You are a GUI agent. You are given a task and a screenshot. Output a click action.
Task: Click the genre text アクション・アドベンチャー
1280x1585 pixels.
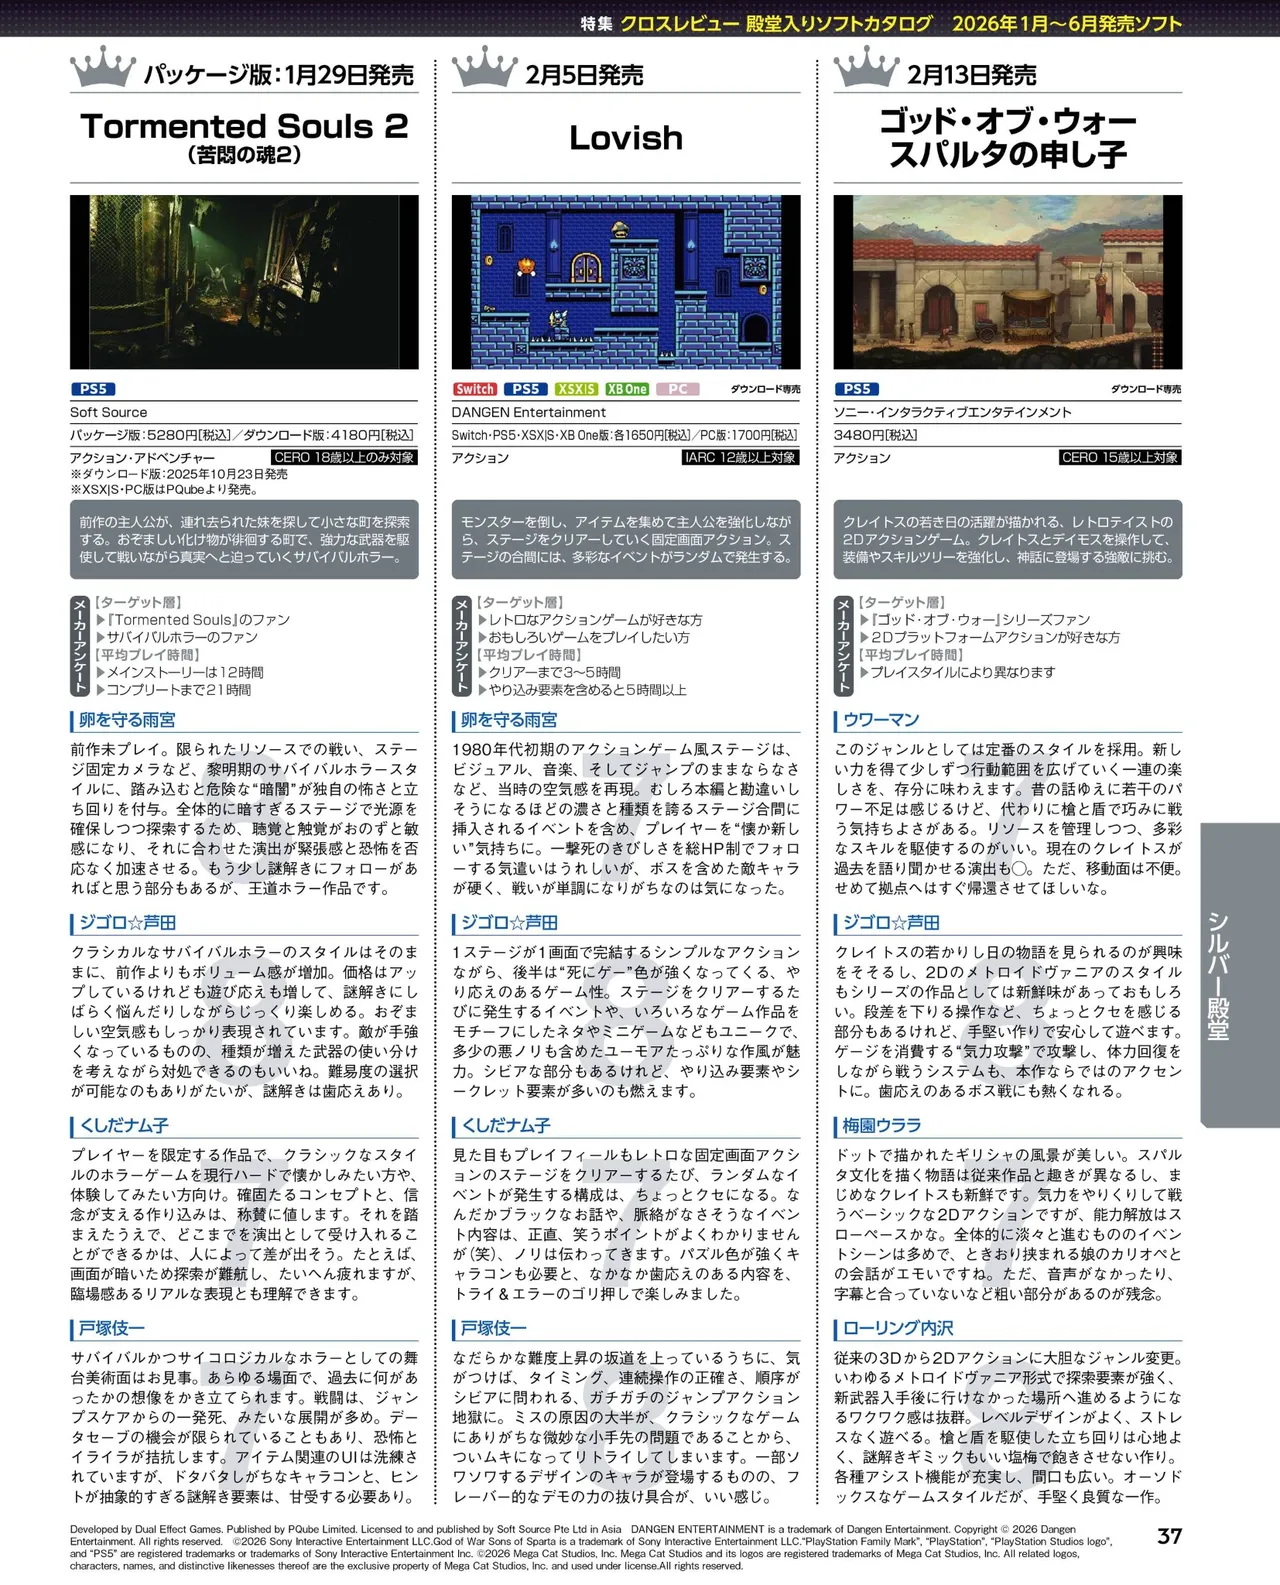(142, 458)
